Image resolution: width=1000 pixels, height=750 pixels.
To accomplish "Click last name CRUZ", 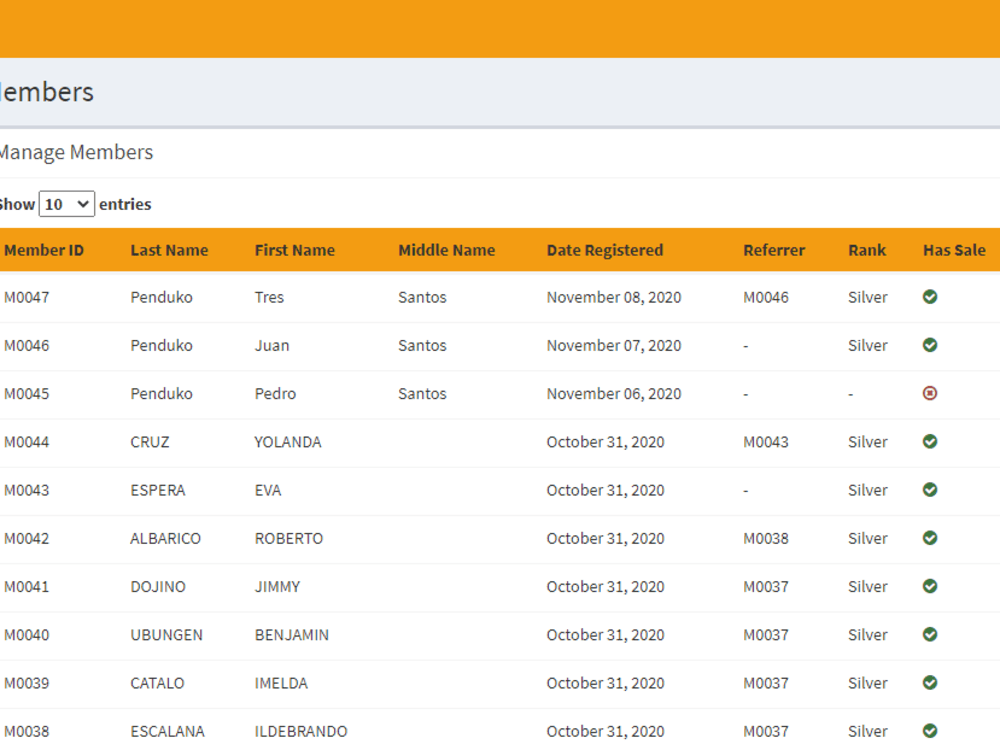I will point(150,442).
